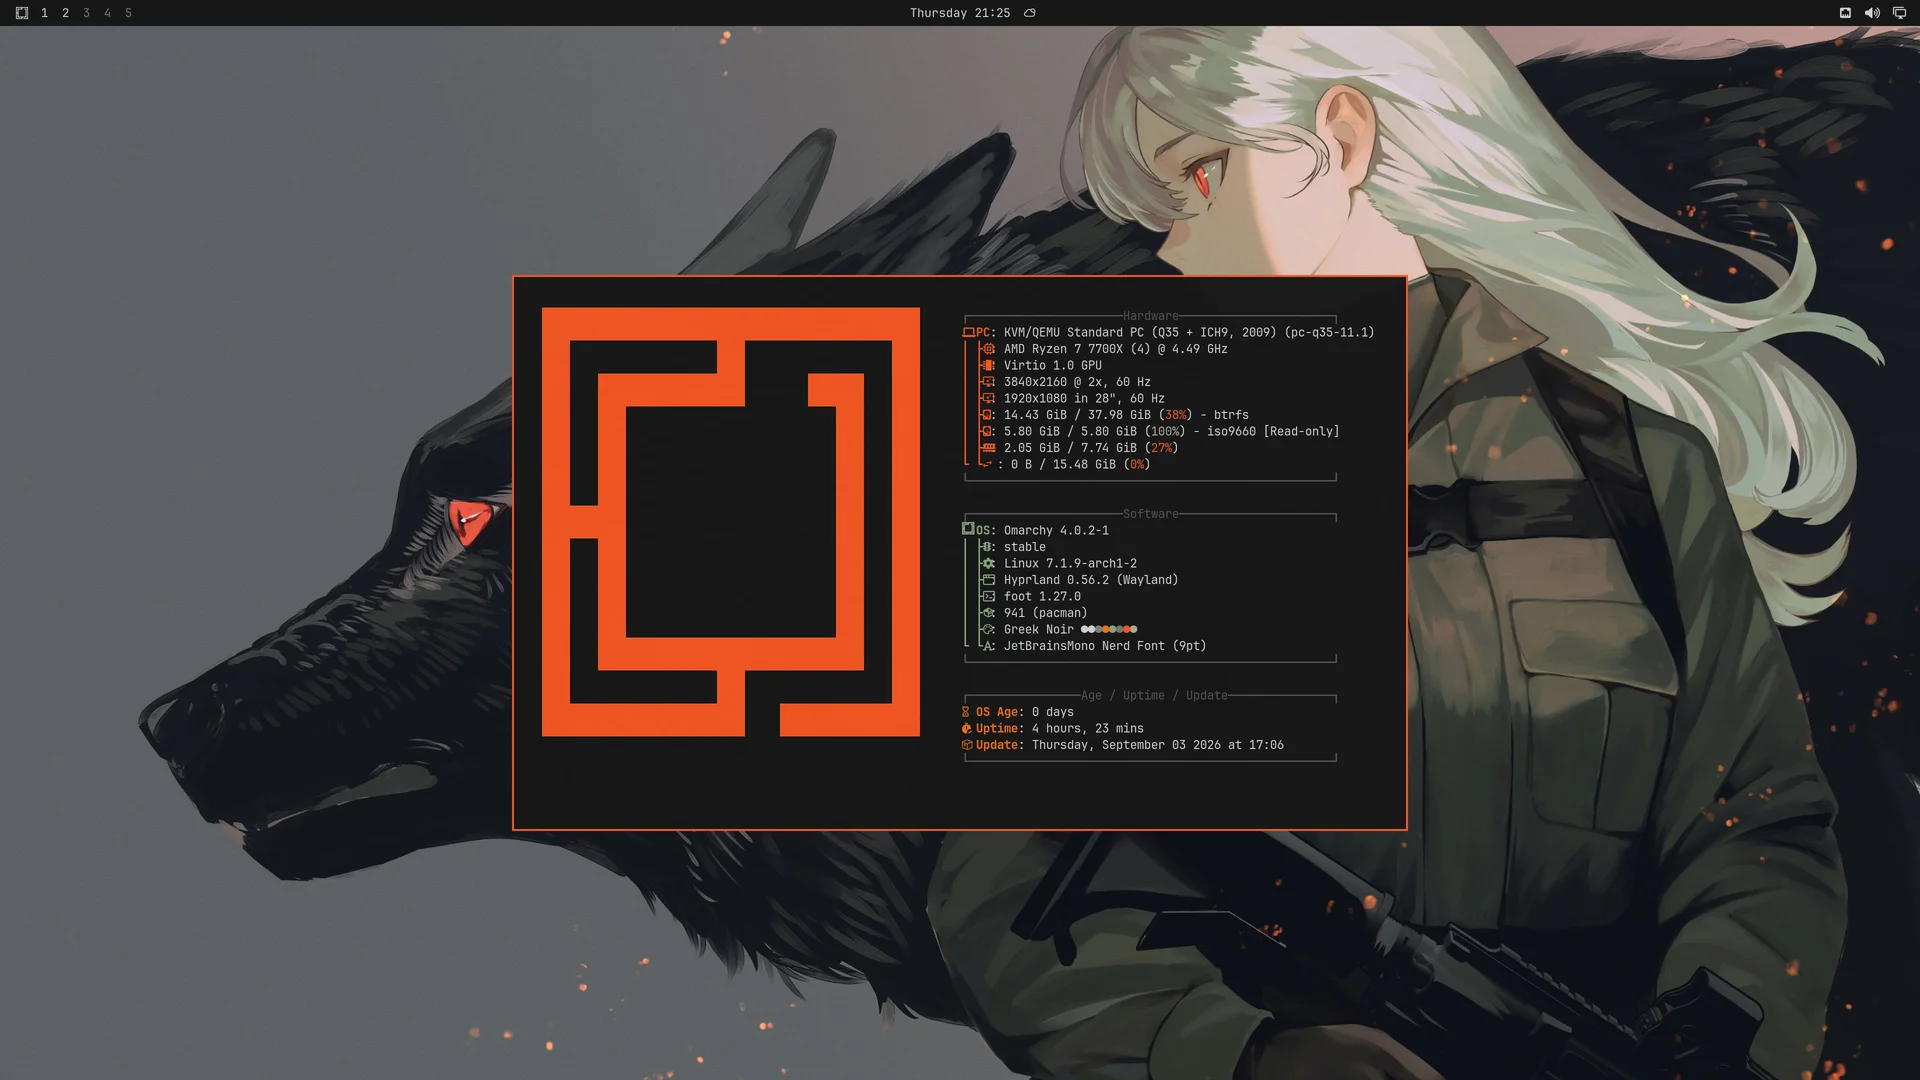Click the Uptime label in terminal
Viewport: 1920px width, 1080px height.
[x=998, y=729]
